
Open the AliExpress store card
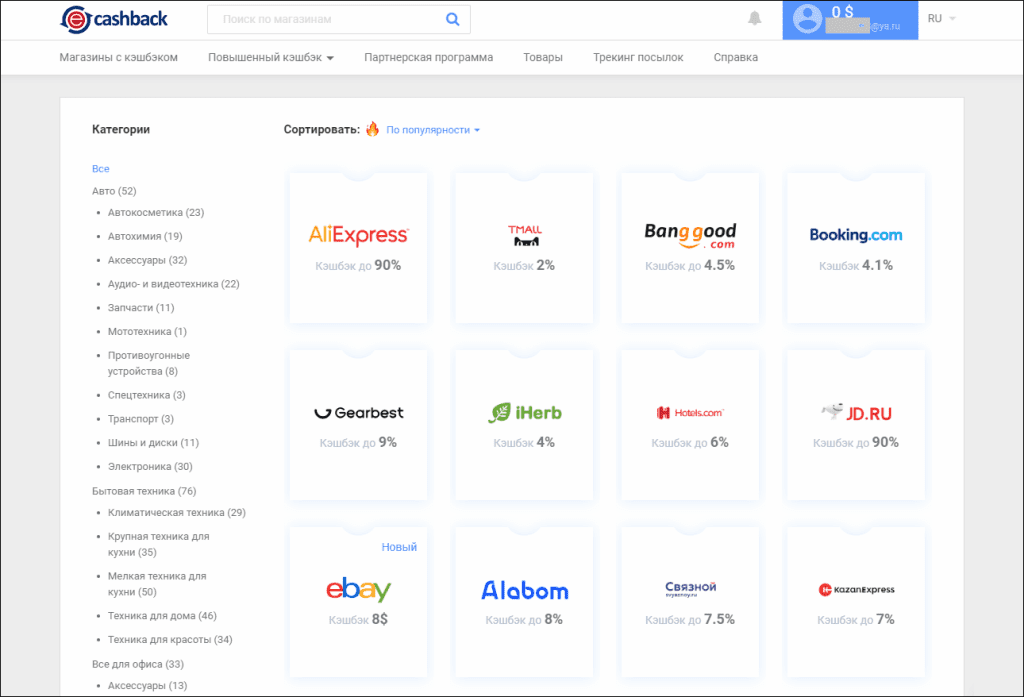click(x=358, y=247)
